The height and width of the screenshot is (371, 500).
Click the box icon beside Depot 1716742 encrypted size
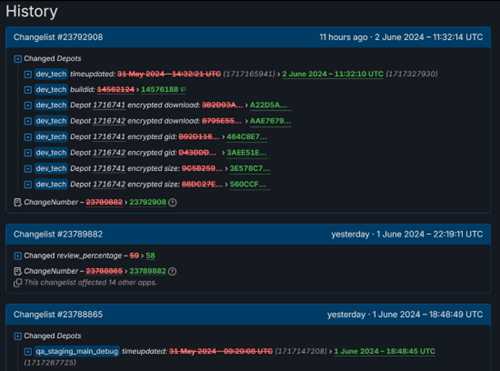28,184
